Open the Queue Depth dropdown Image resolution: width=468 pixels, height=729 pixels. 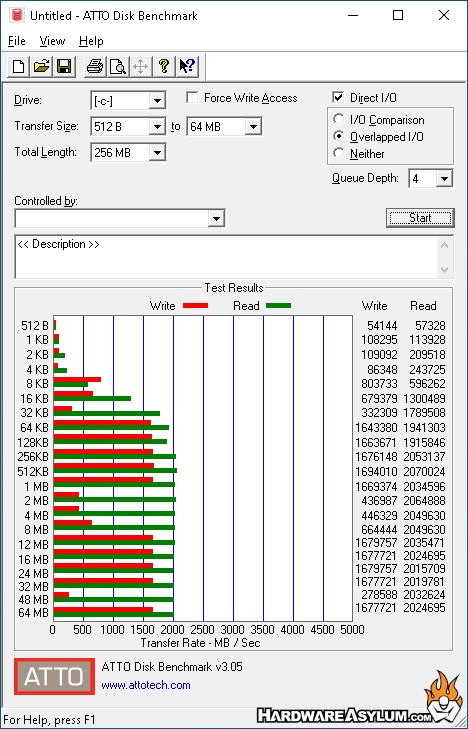click(x=444, y=179)
